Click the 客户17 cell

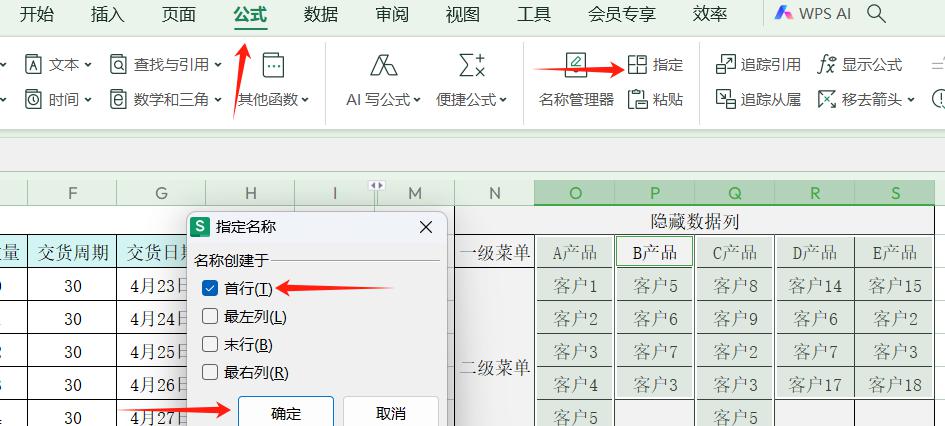tap(815, 384)
